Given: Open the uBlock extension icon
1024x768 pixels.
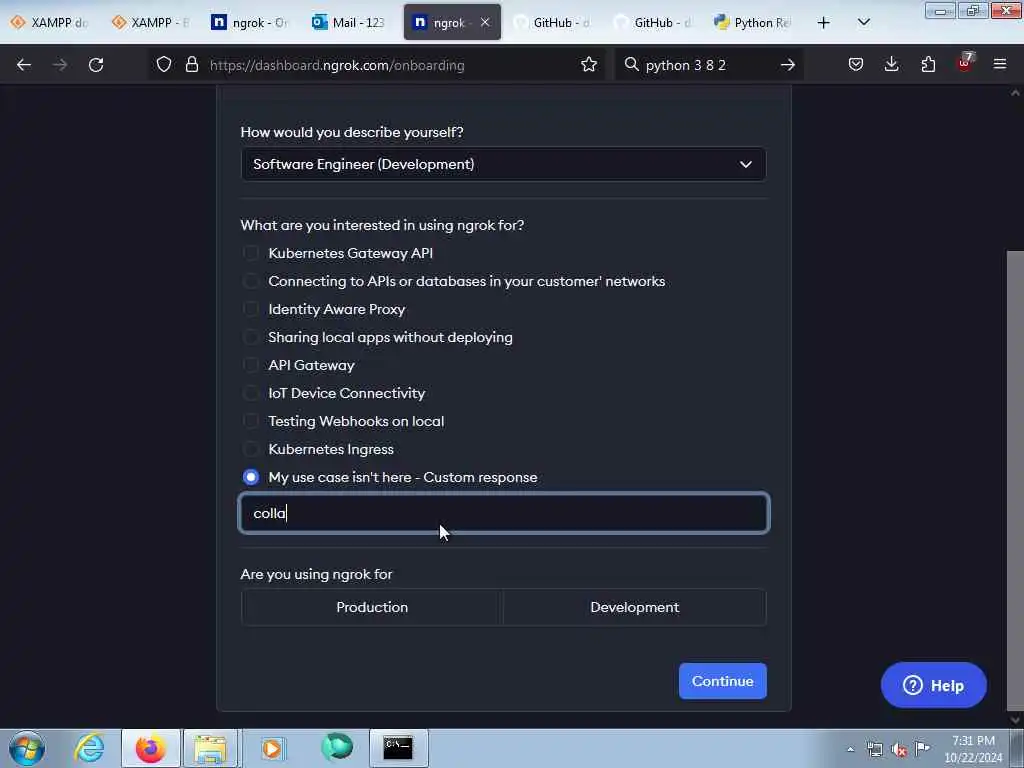Looking at the screenshot, I should click(x=964, y=63).
